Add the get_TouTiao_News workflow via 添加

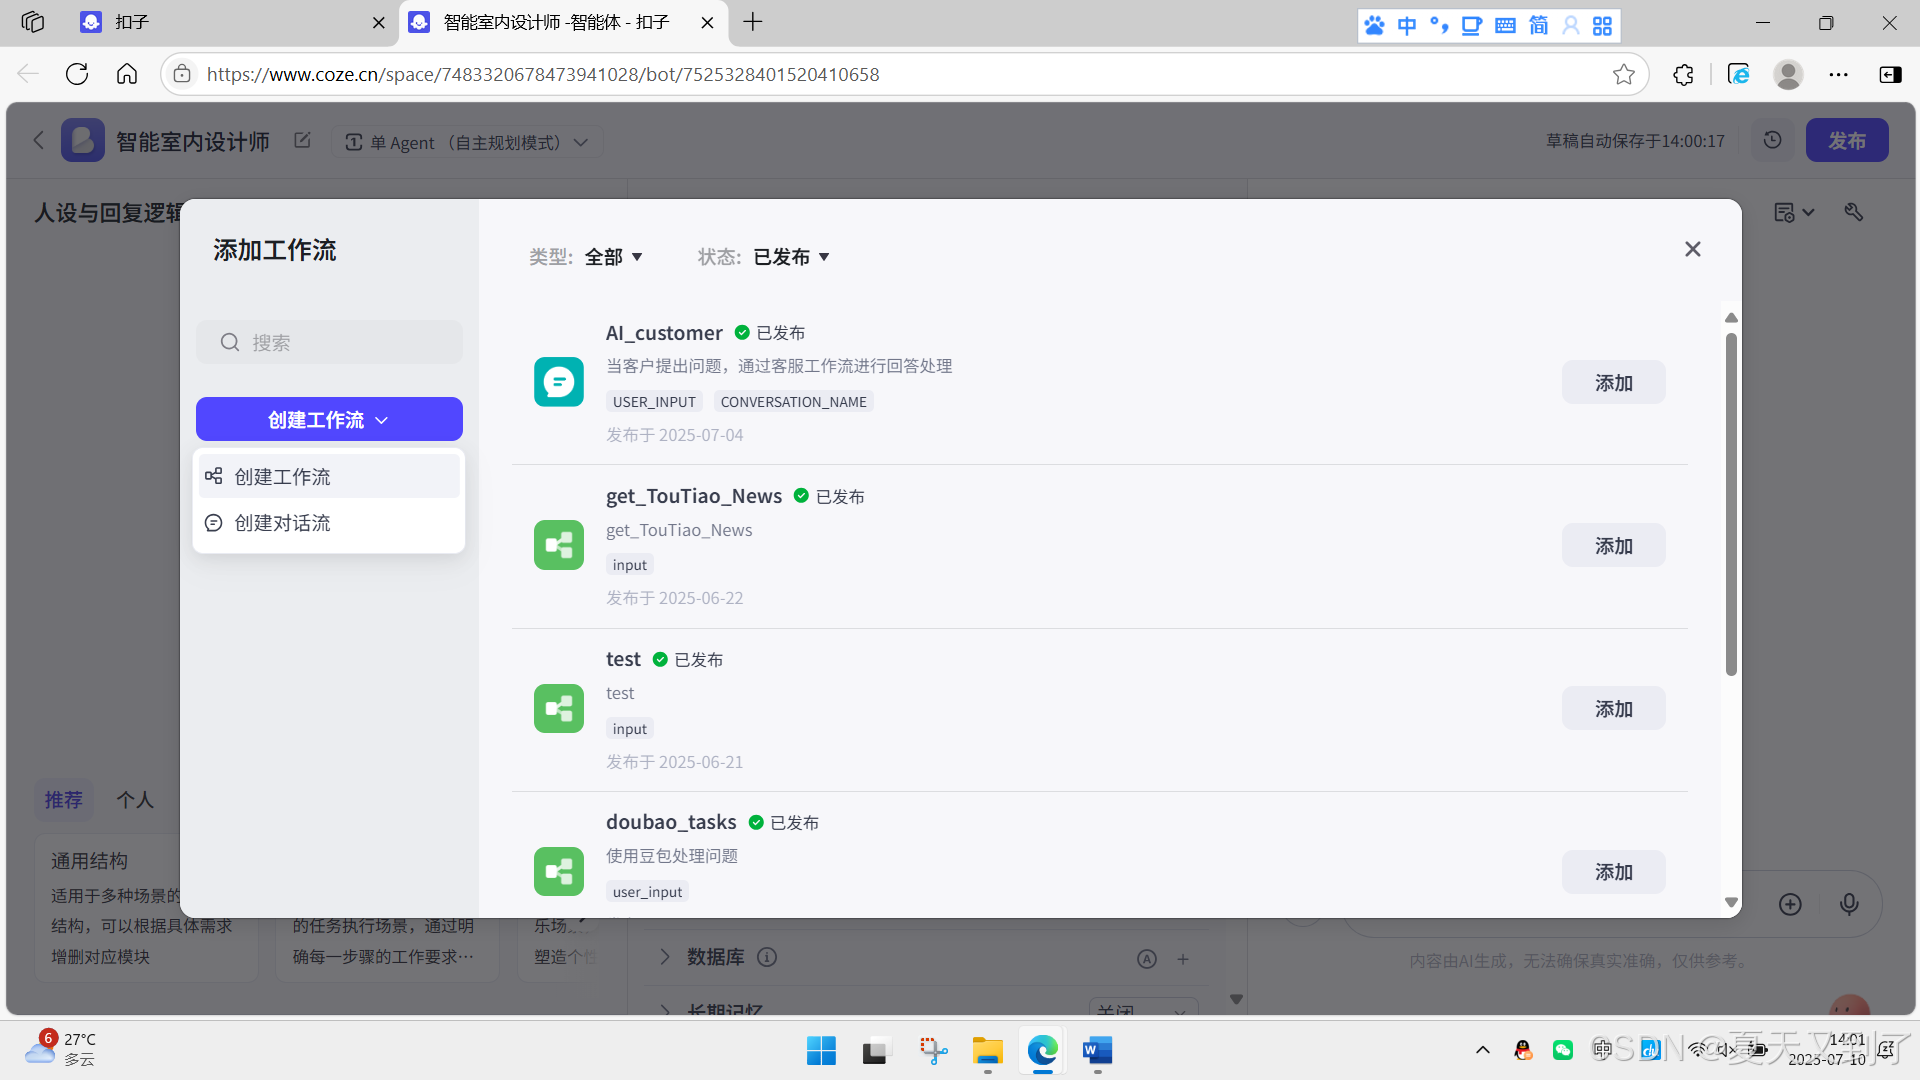1612,545
